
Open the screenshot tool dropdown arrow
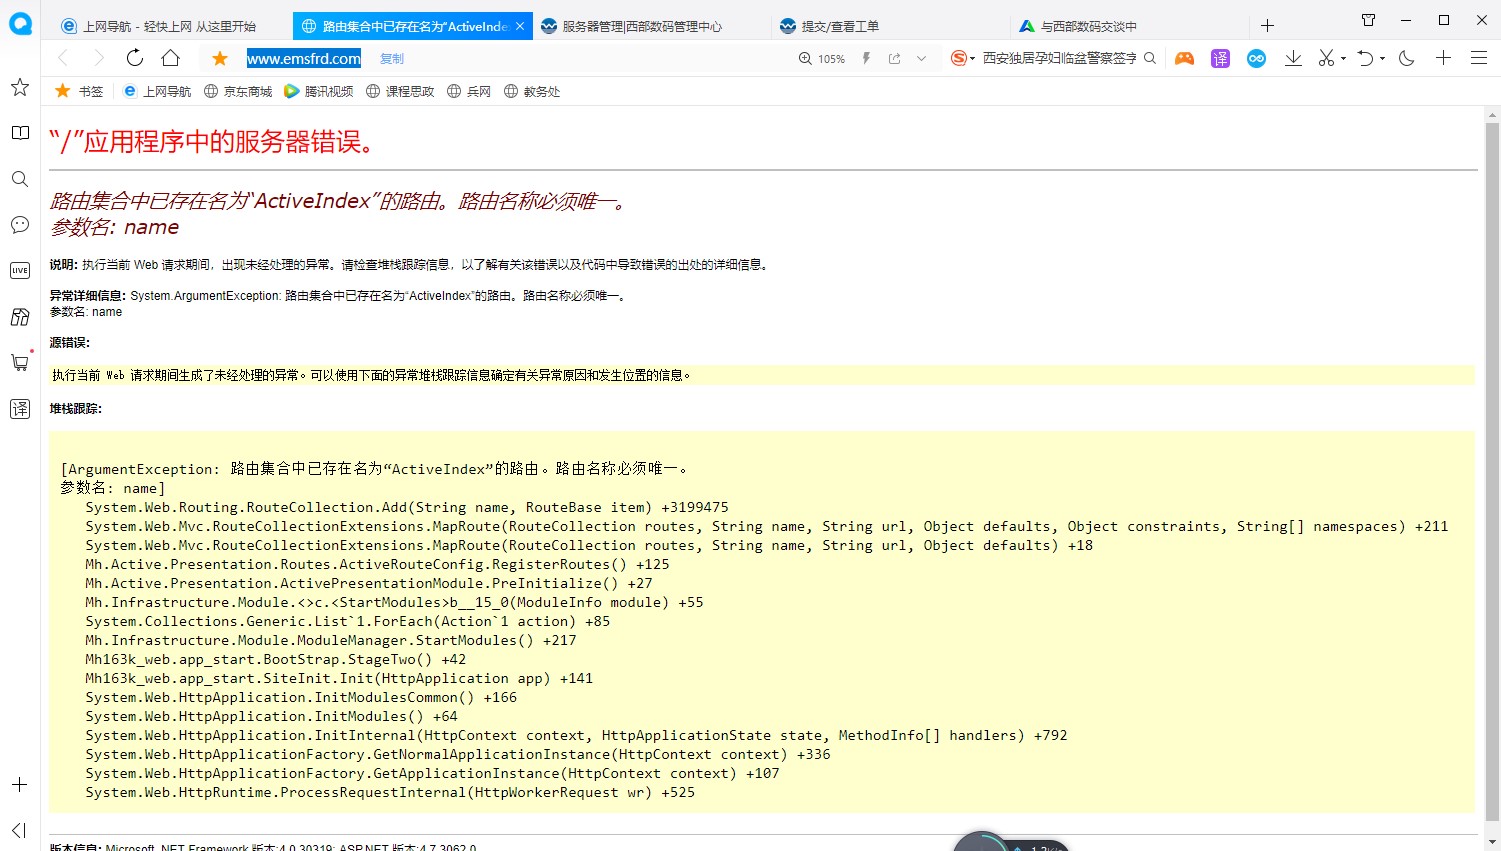click(x=1343, y=59)
